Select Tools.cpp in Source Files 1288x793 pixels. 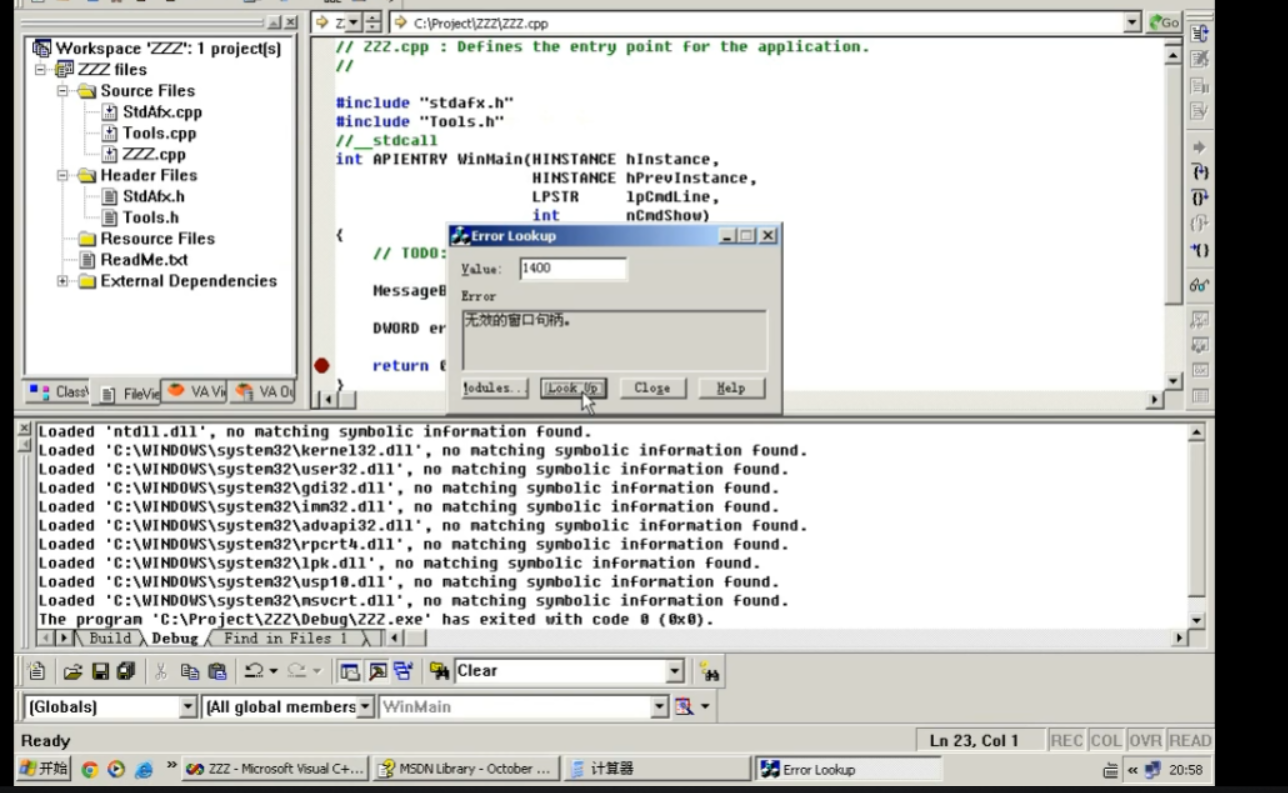(x=159, y=133)
